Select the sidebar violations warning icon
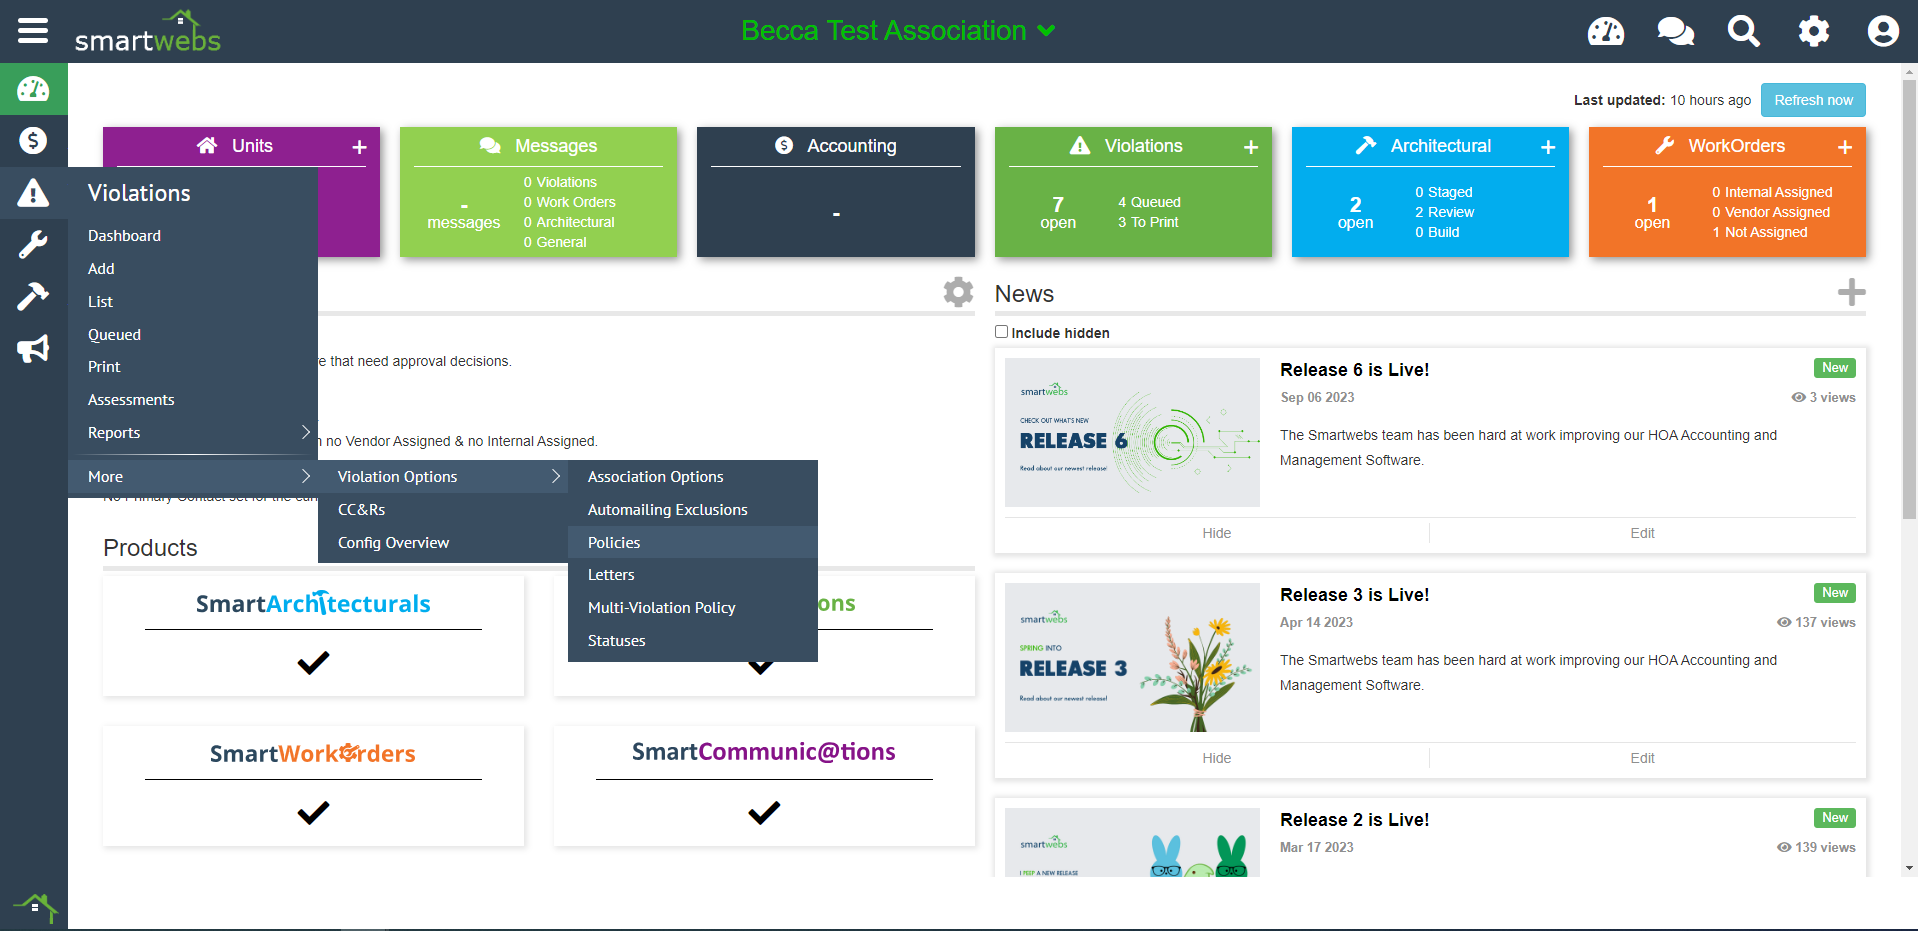 [33, 192]
